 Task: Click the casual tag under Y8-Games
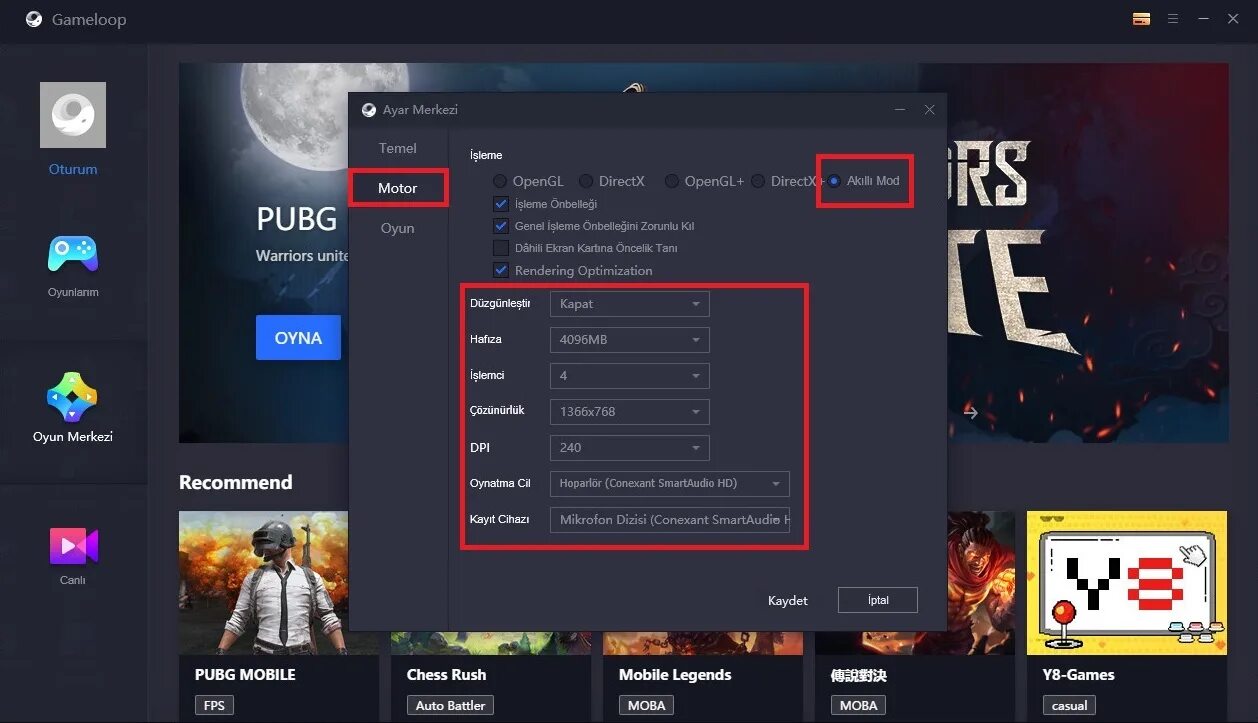pos(1070,705)
